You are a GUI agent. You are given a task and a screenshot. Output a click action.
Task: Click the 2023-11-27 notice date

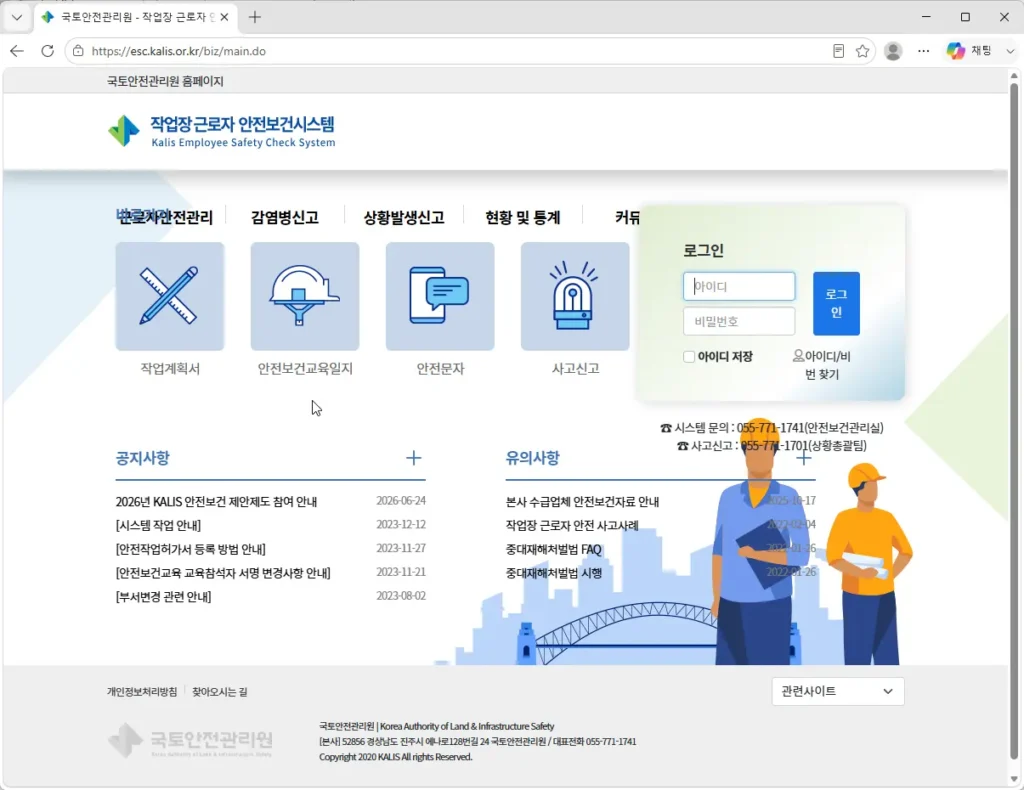pos(401,548)
